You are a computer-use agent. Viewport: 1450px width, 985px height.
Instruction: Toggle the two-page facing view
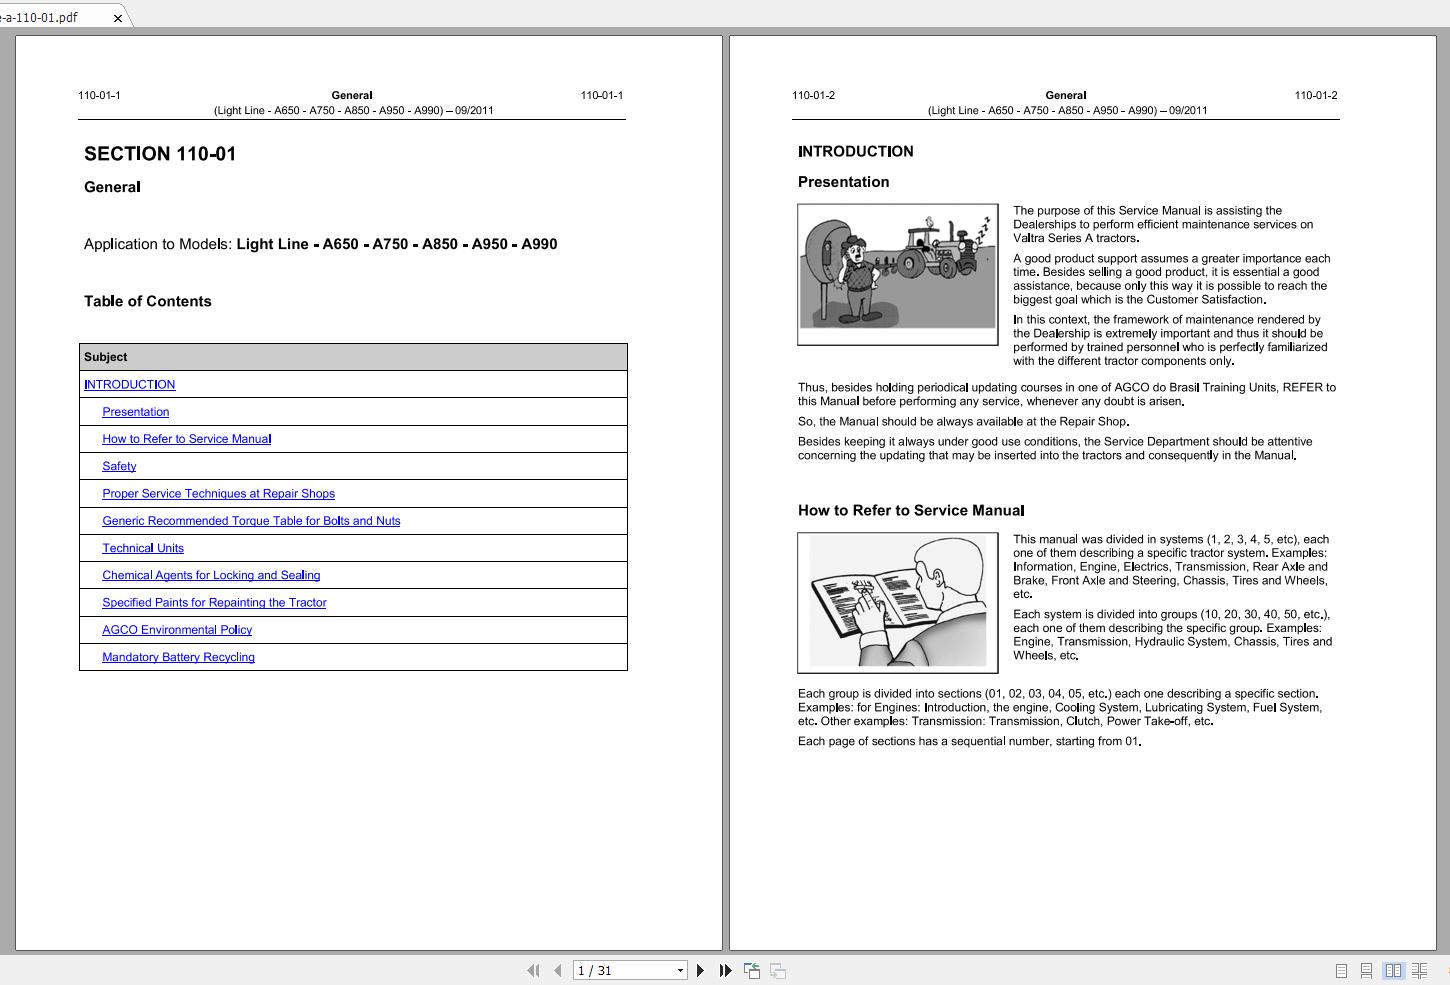(1393, 971)
